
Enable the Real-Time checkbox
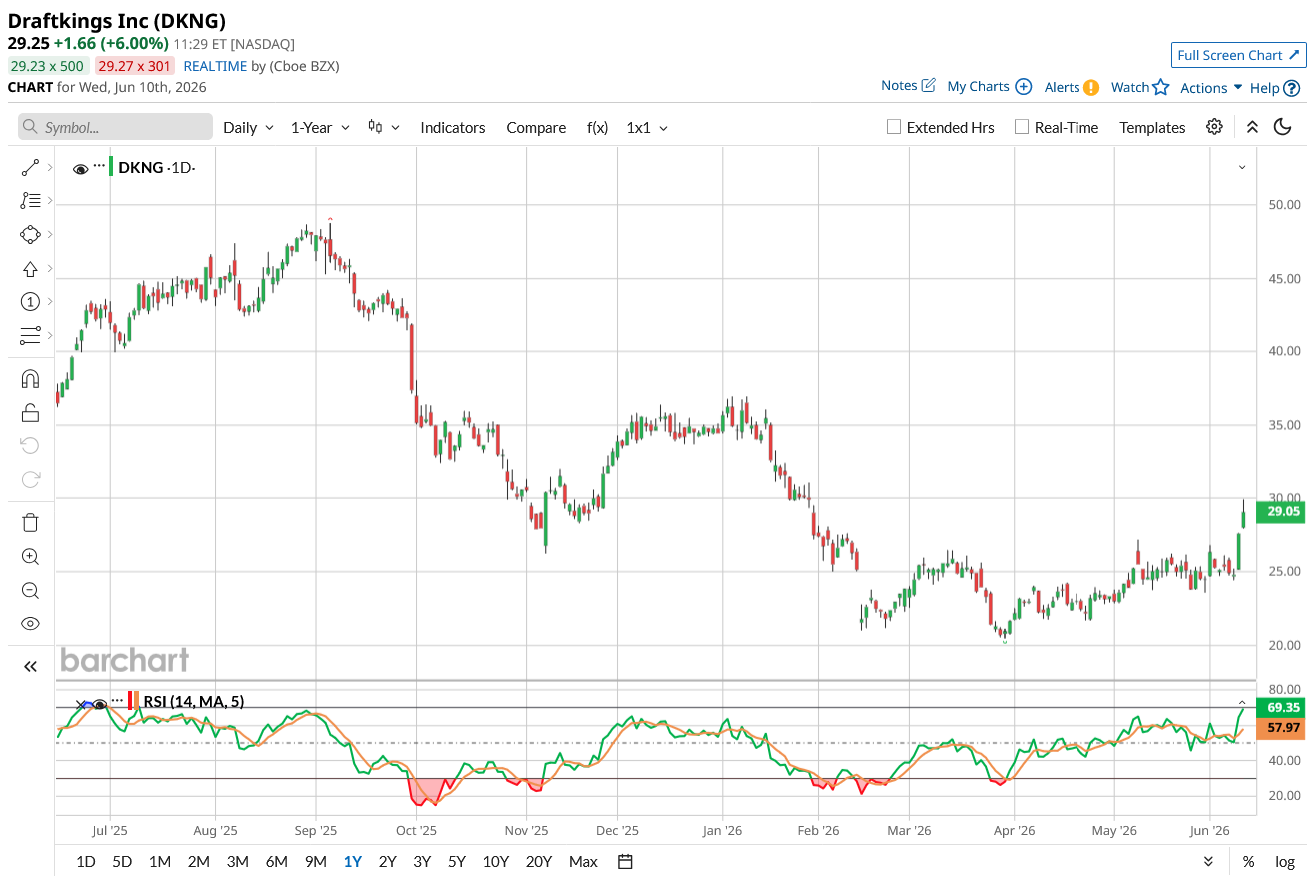click(1022, 127)
